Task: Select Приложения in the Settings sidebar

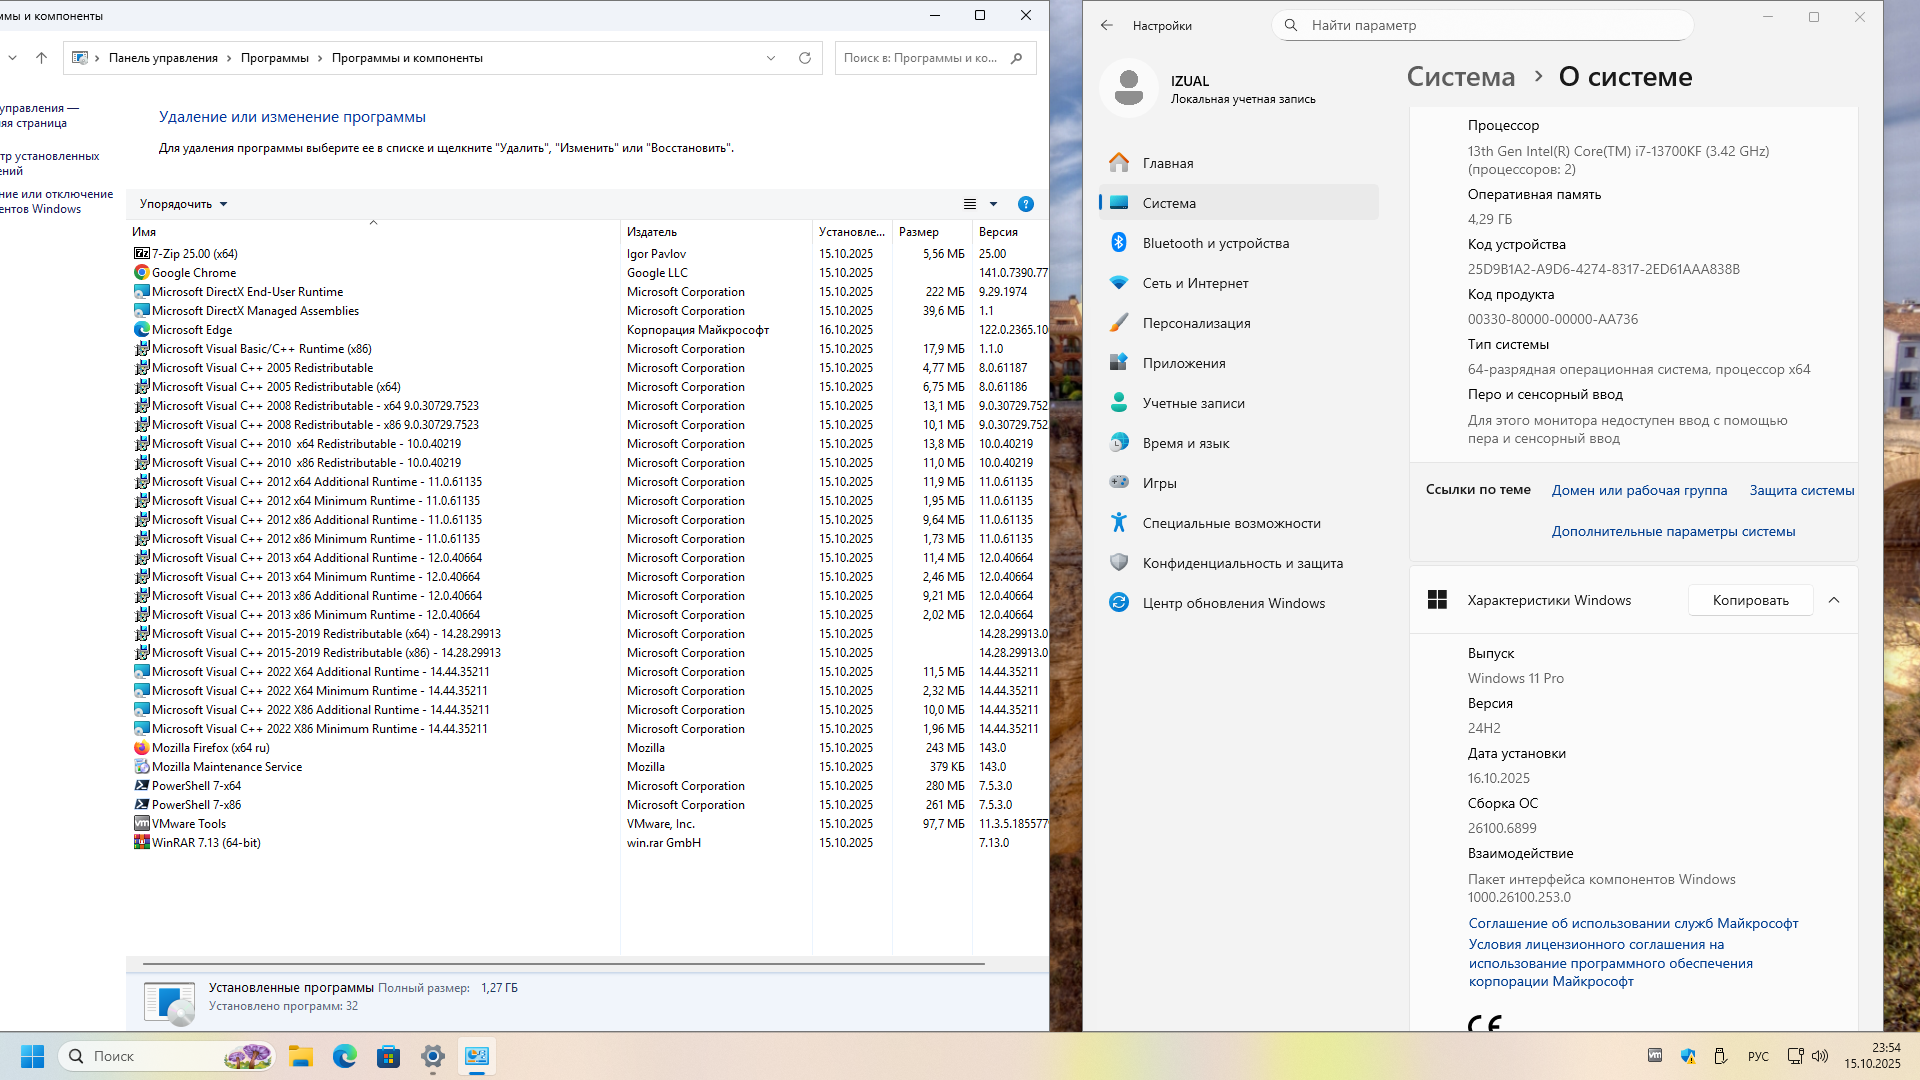Action: pyautogui.click(x=1183, y=363)
